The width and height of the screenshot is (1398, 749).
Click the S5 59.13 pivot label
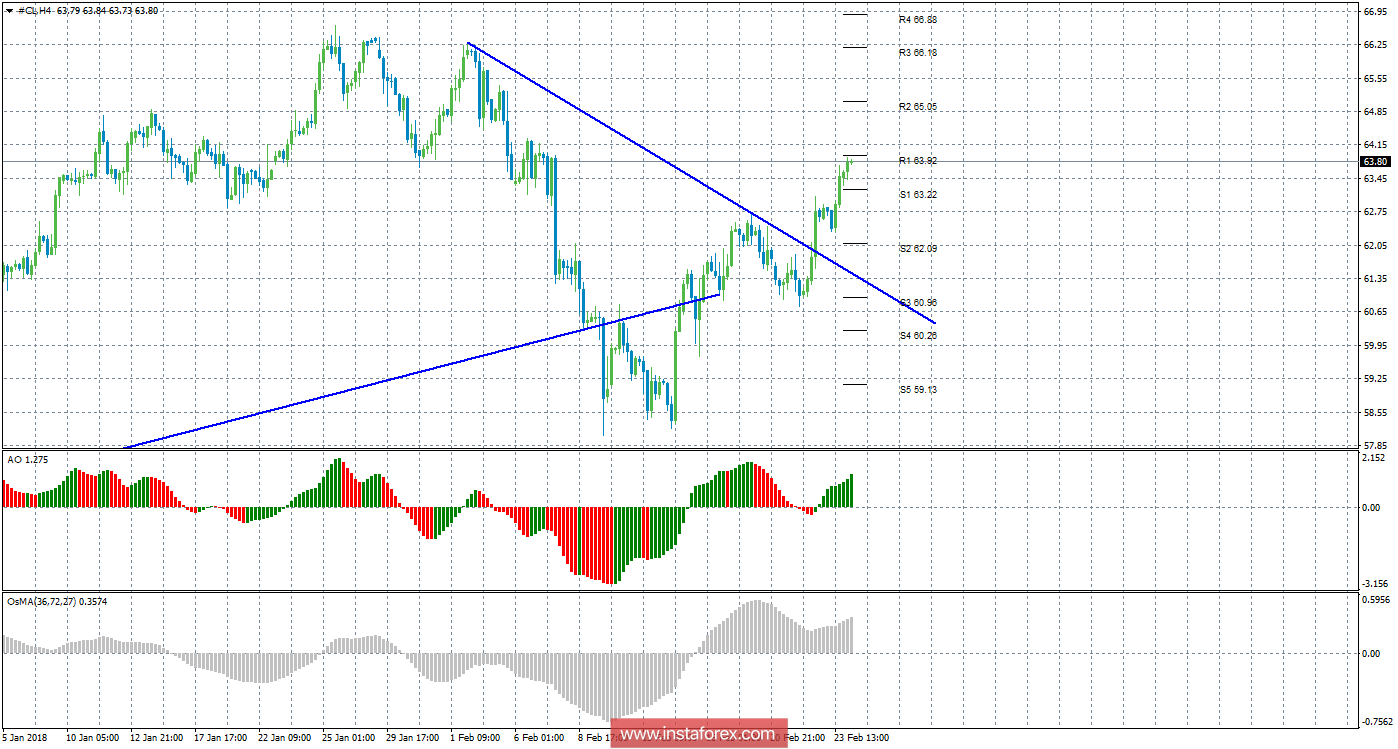(917, 389)
